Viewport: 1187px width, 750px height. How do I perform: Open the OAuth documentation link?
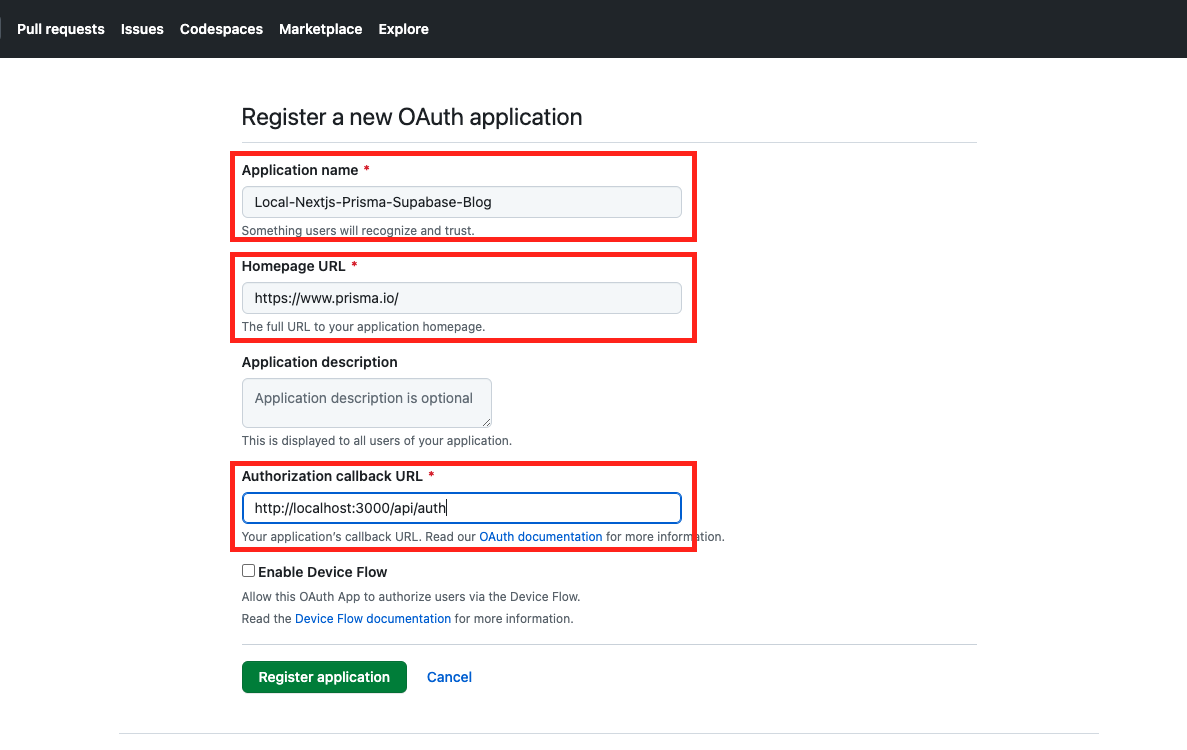541,537
